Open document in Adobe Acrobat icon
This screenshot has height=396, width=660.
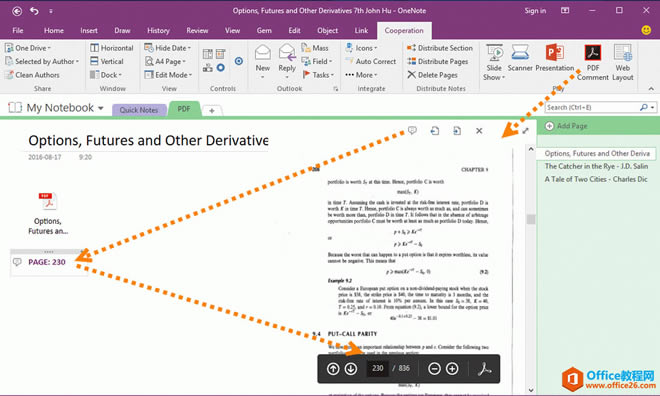pyautogui.click(x=484, y=369)
